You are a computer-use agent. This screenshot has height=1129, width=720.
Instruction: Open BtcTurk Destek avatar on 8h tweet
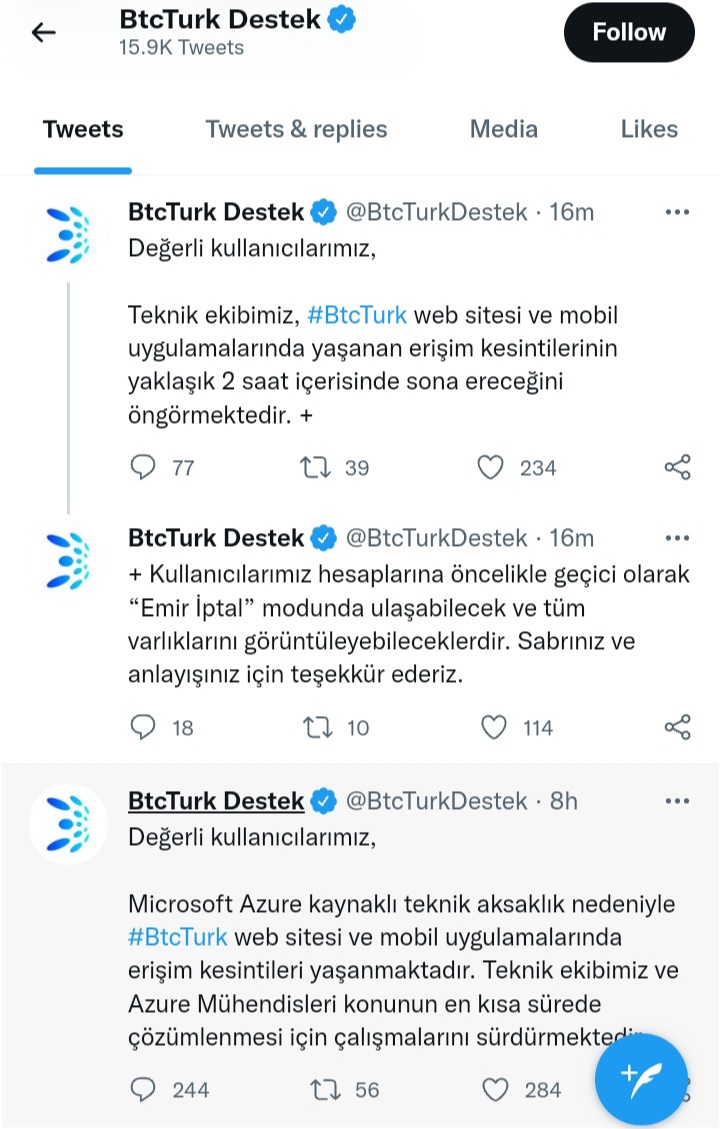[x=68, y=824]
